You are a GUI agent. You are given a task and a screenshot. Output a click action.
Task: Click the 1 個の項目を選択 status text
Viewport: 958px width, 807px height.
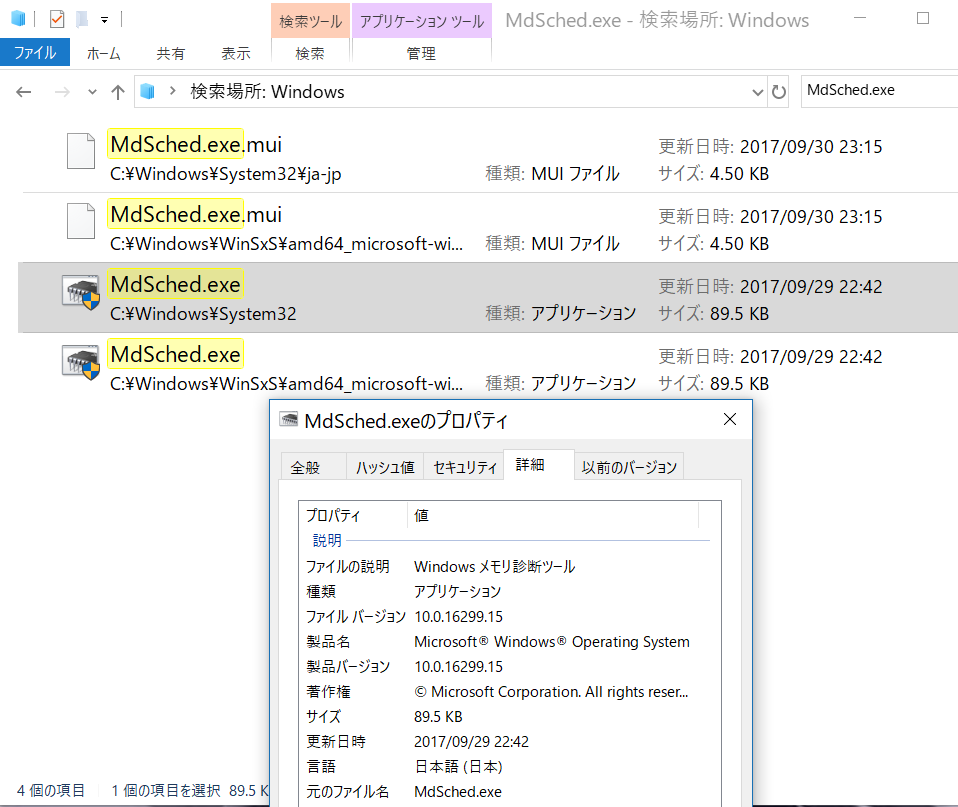166,791
